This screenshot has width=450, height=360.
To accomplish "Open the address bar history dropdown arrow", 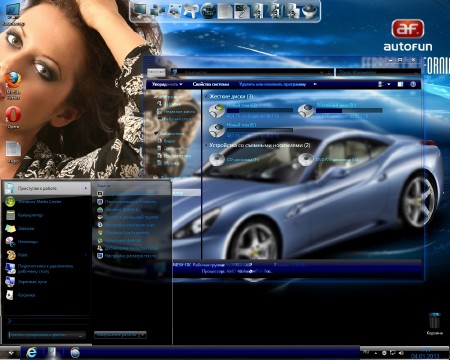I will point(322,72).
